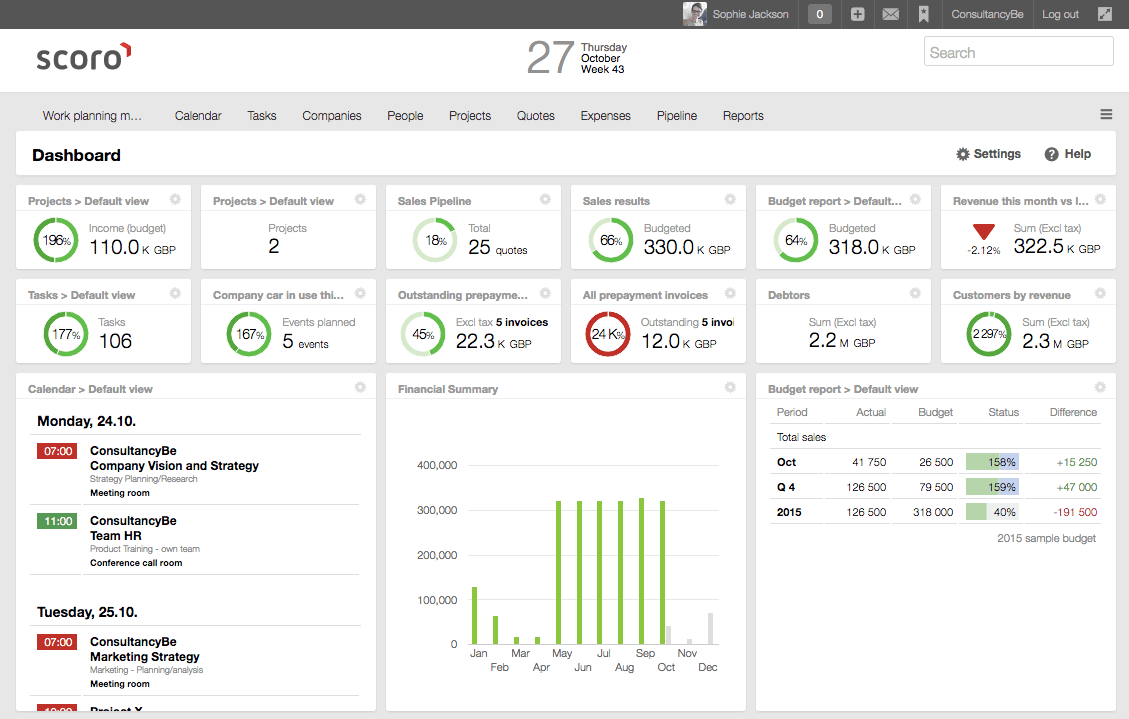The height and width of the screenshot is (719, 1129).
Task: Open gear on Customers by revenue widget
Action: tap(1100, 293)
